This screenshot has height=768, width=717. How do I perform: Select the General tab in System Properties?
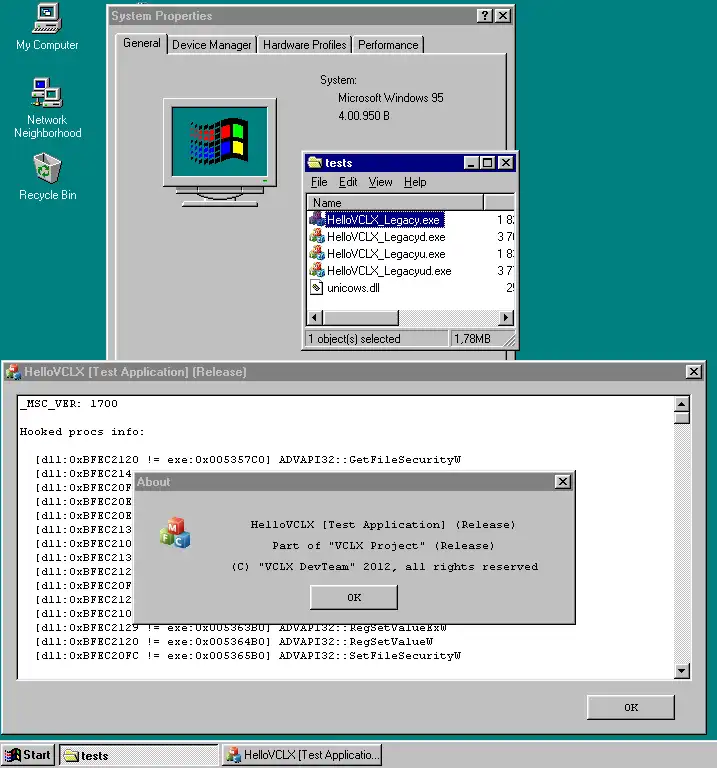[x=142, y=43]
